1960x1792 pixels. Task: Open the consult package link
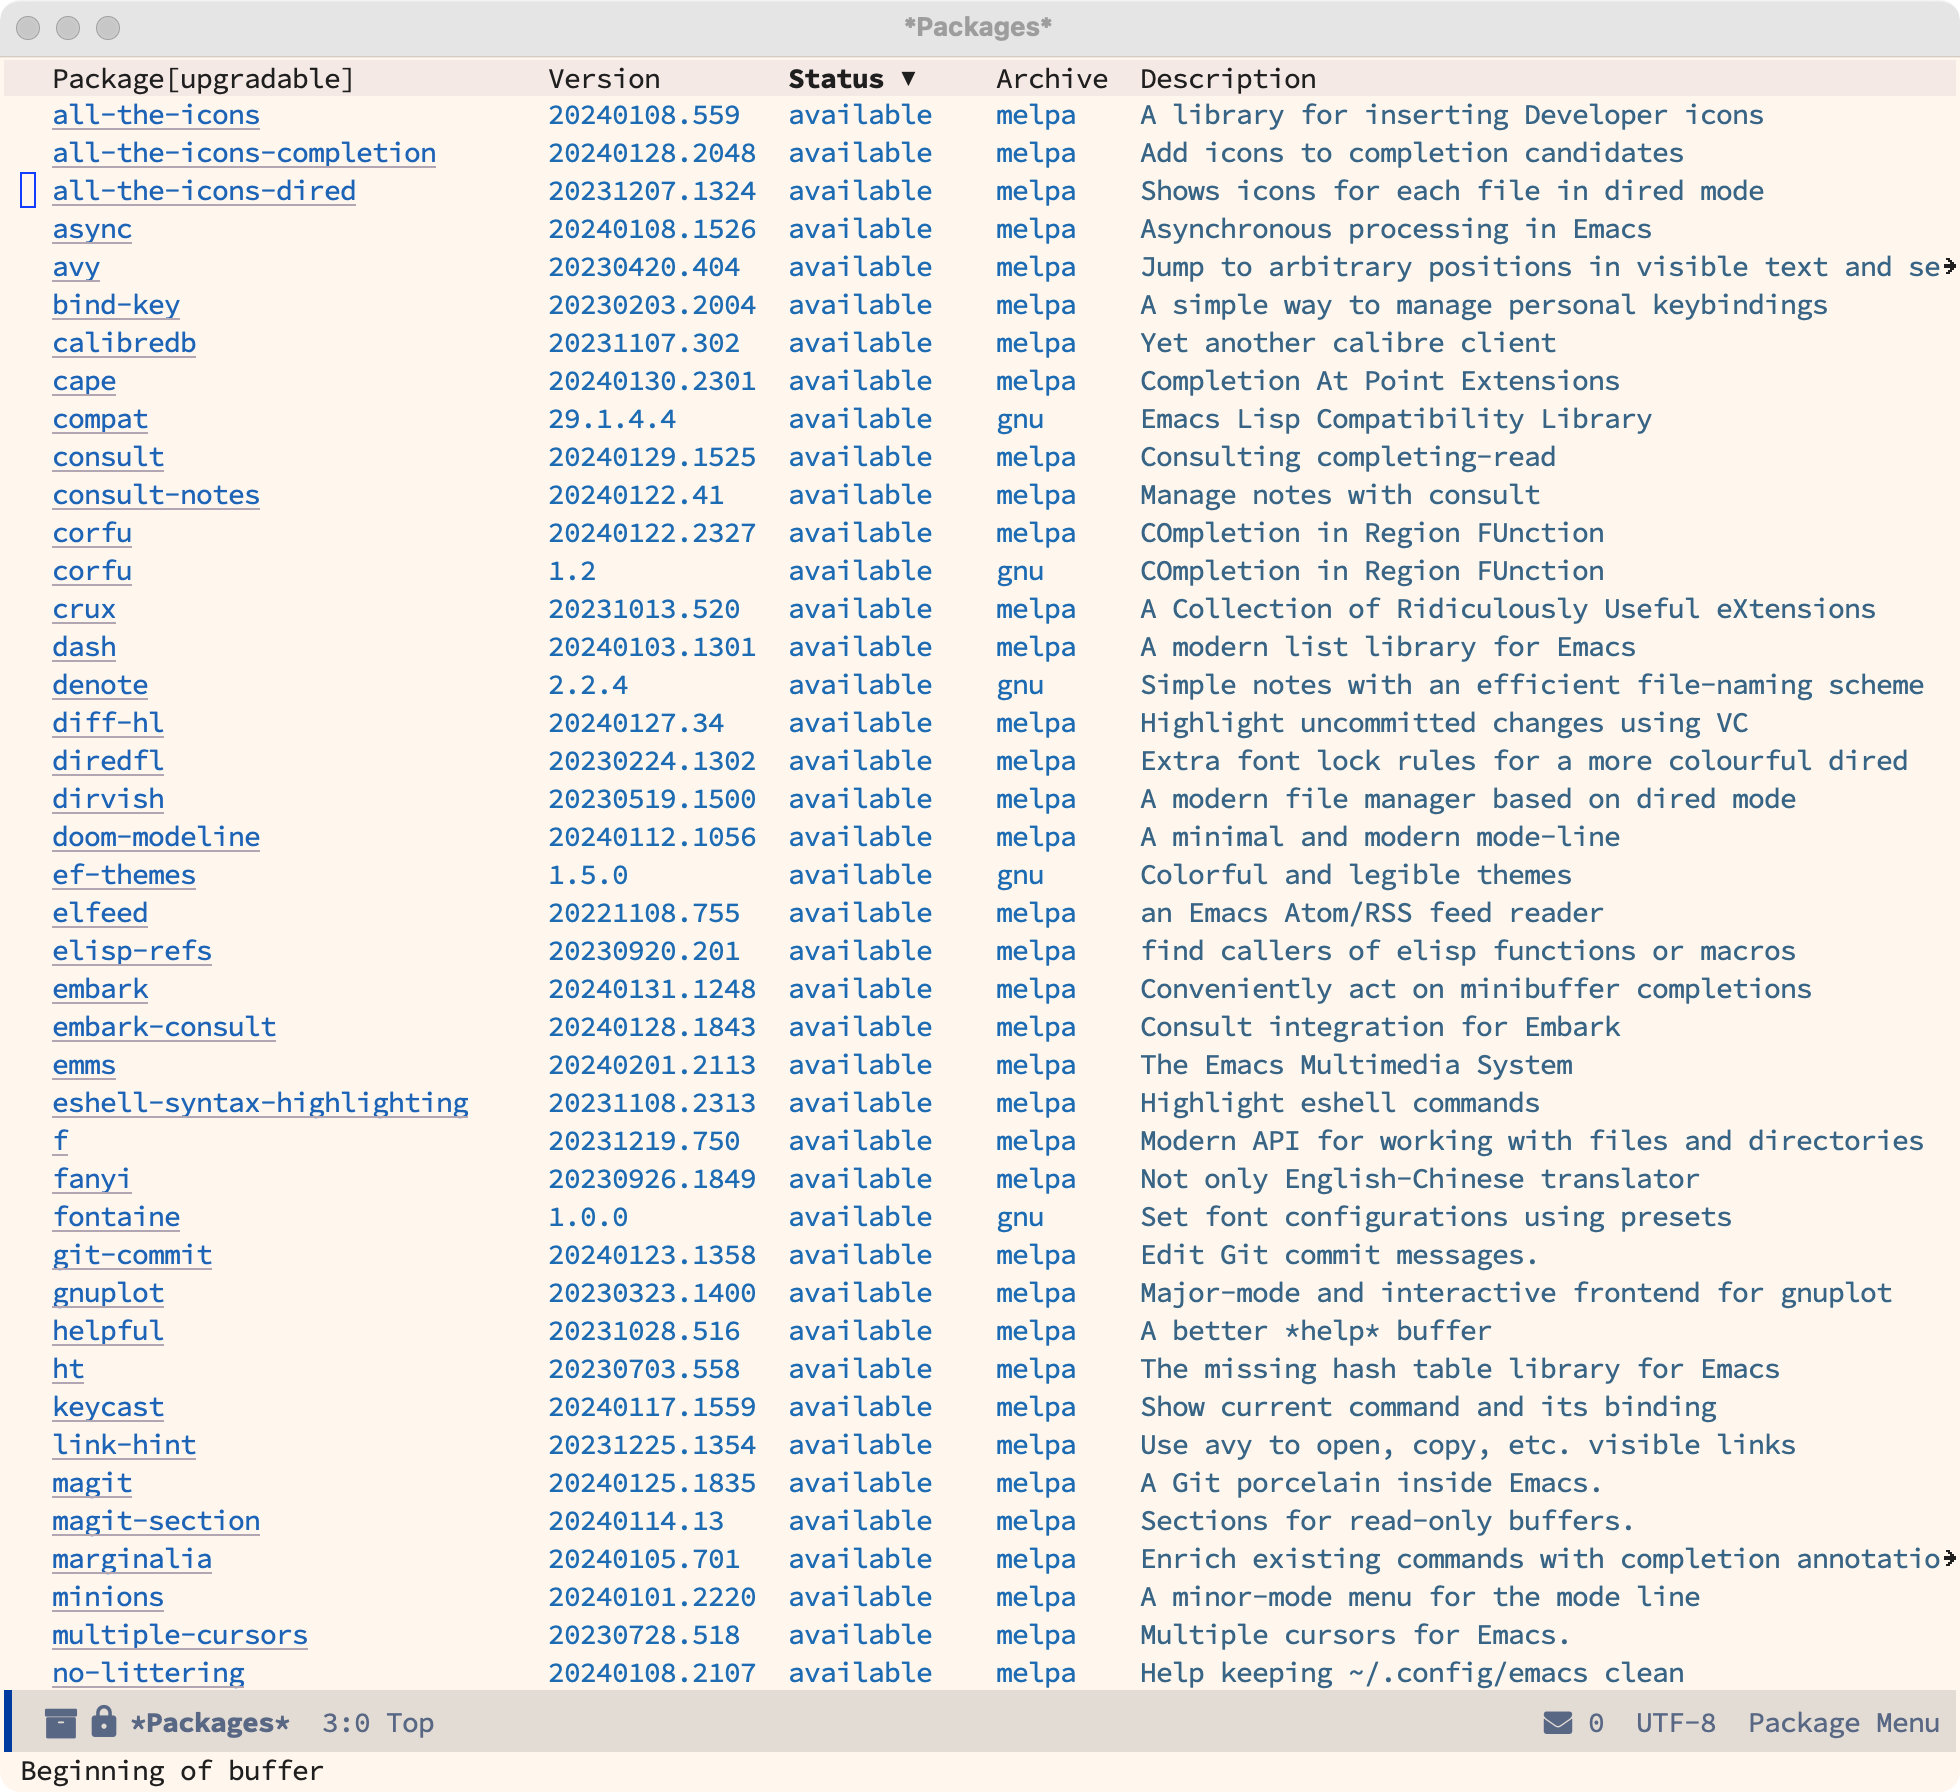click(108, 457)
